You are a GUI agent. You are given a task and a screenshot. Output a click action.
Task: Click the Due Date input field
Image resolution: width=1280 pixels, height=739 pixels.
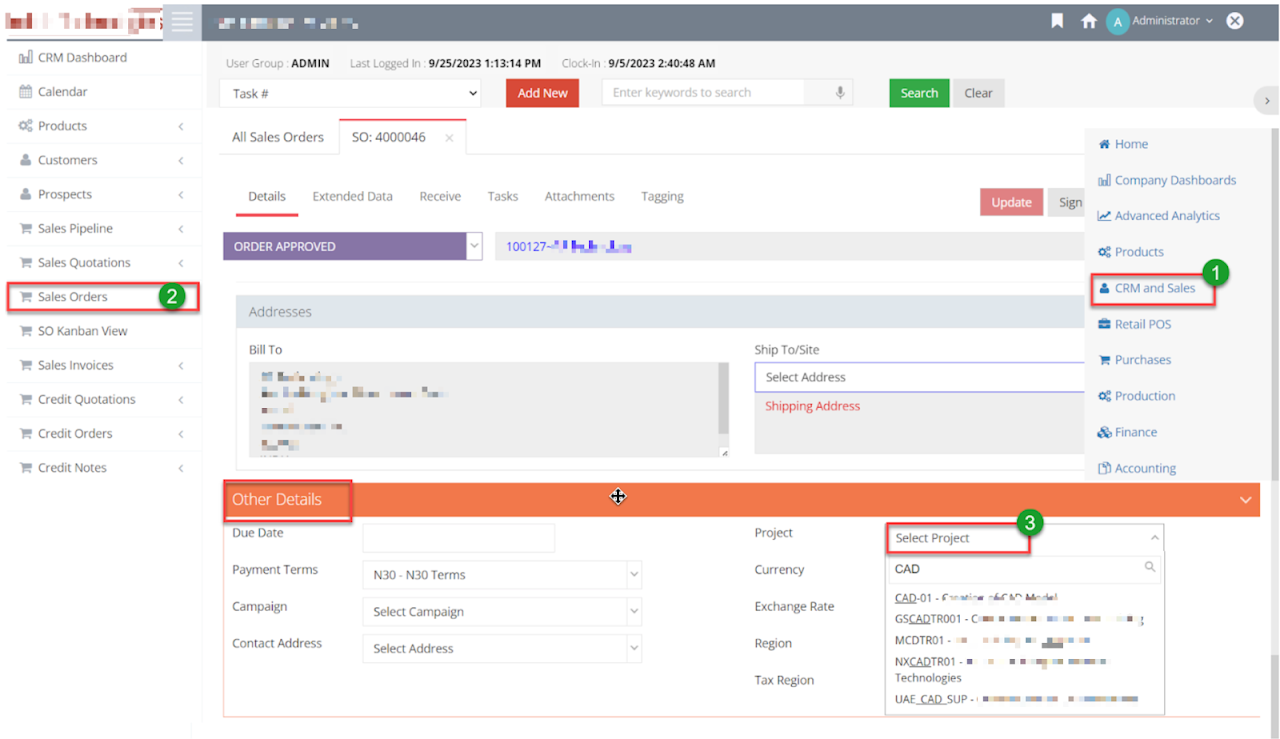458,538
